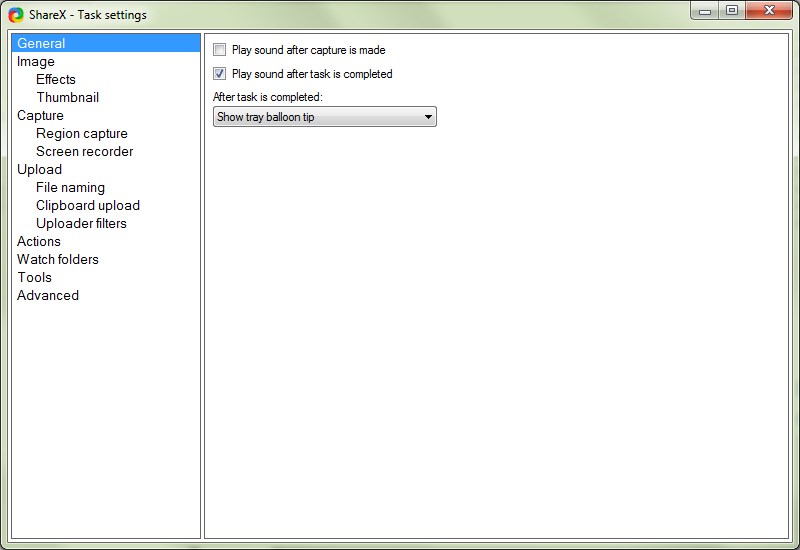
Task: Select the Upload section
Action: 39,169
